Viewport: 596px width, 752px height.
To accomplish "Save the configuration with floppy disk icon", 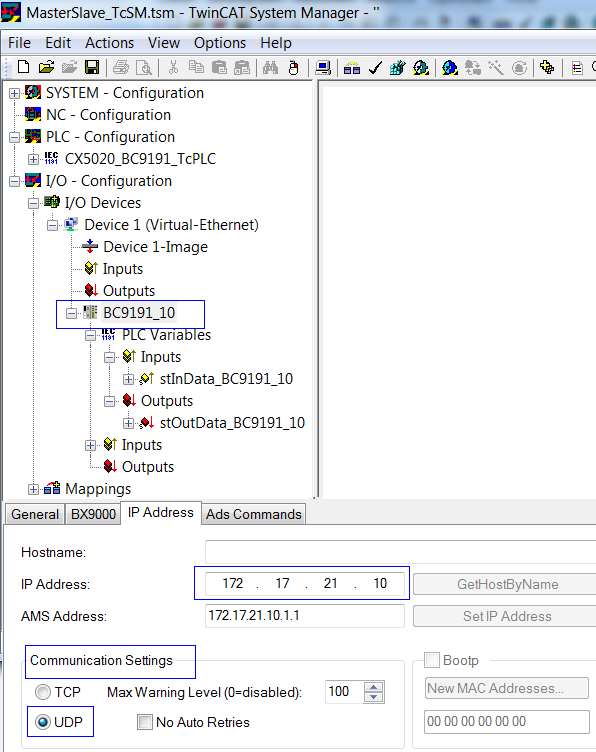I will (x=92, y=67).
